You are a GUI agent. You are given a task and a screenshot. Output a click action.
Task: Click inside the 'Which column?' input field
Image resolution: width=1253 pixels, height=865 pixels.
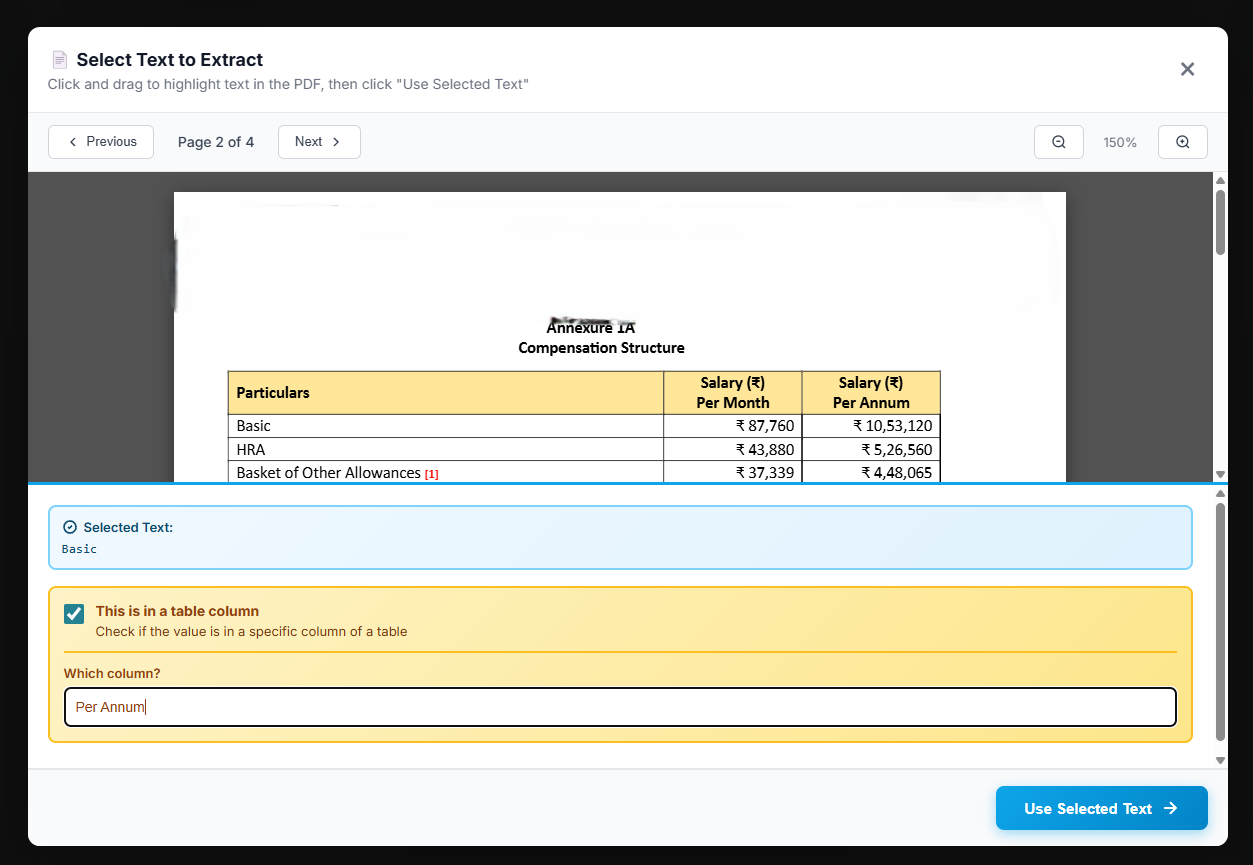tap(620, 707)
